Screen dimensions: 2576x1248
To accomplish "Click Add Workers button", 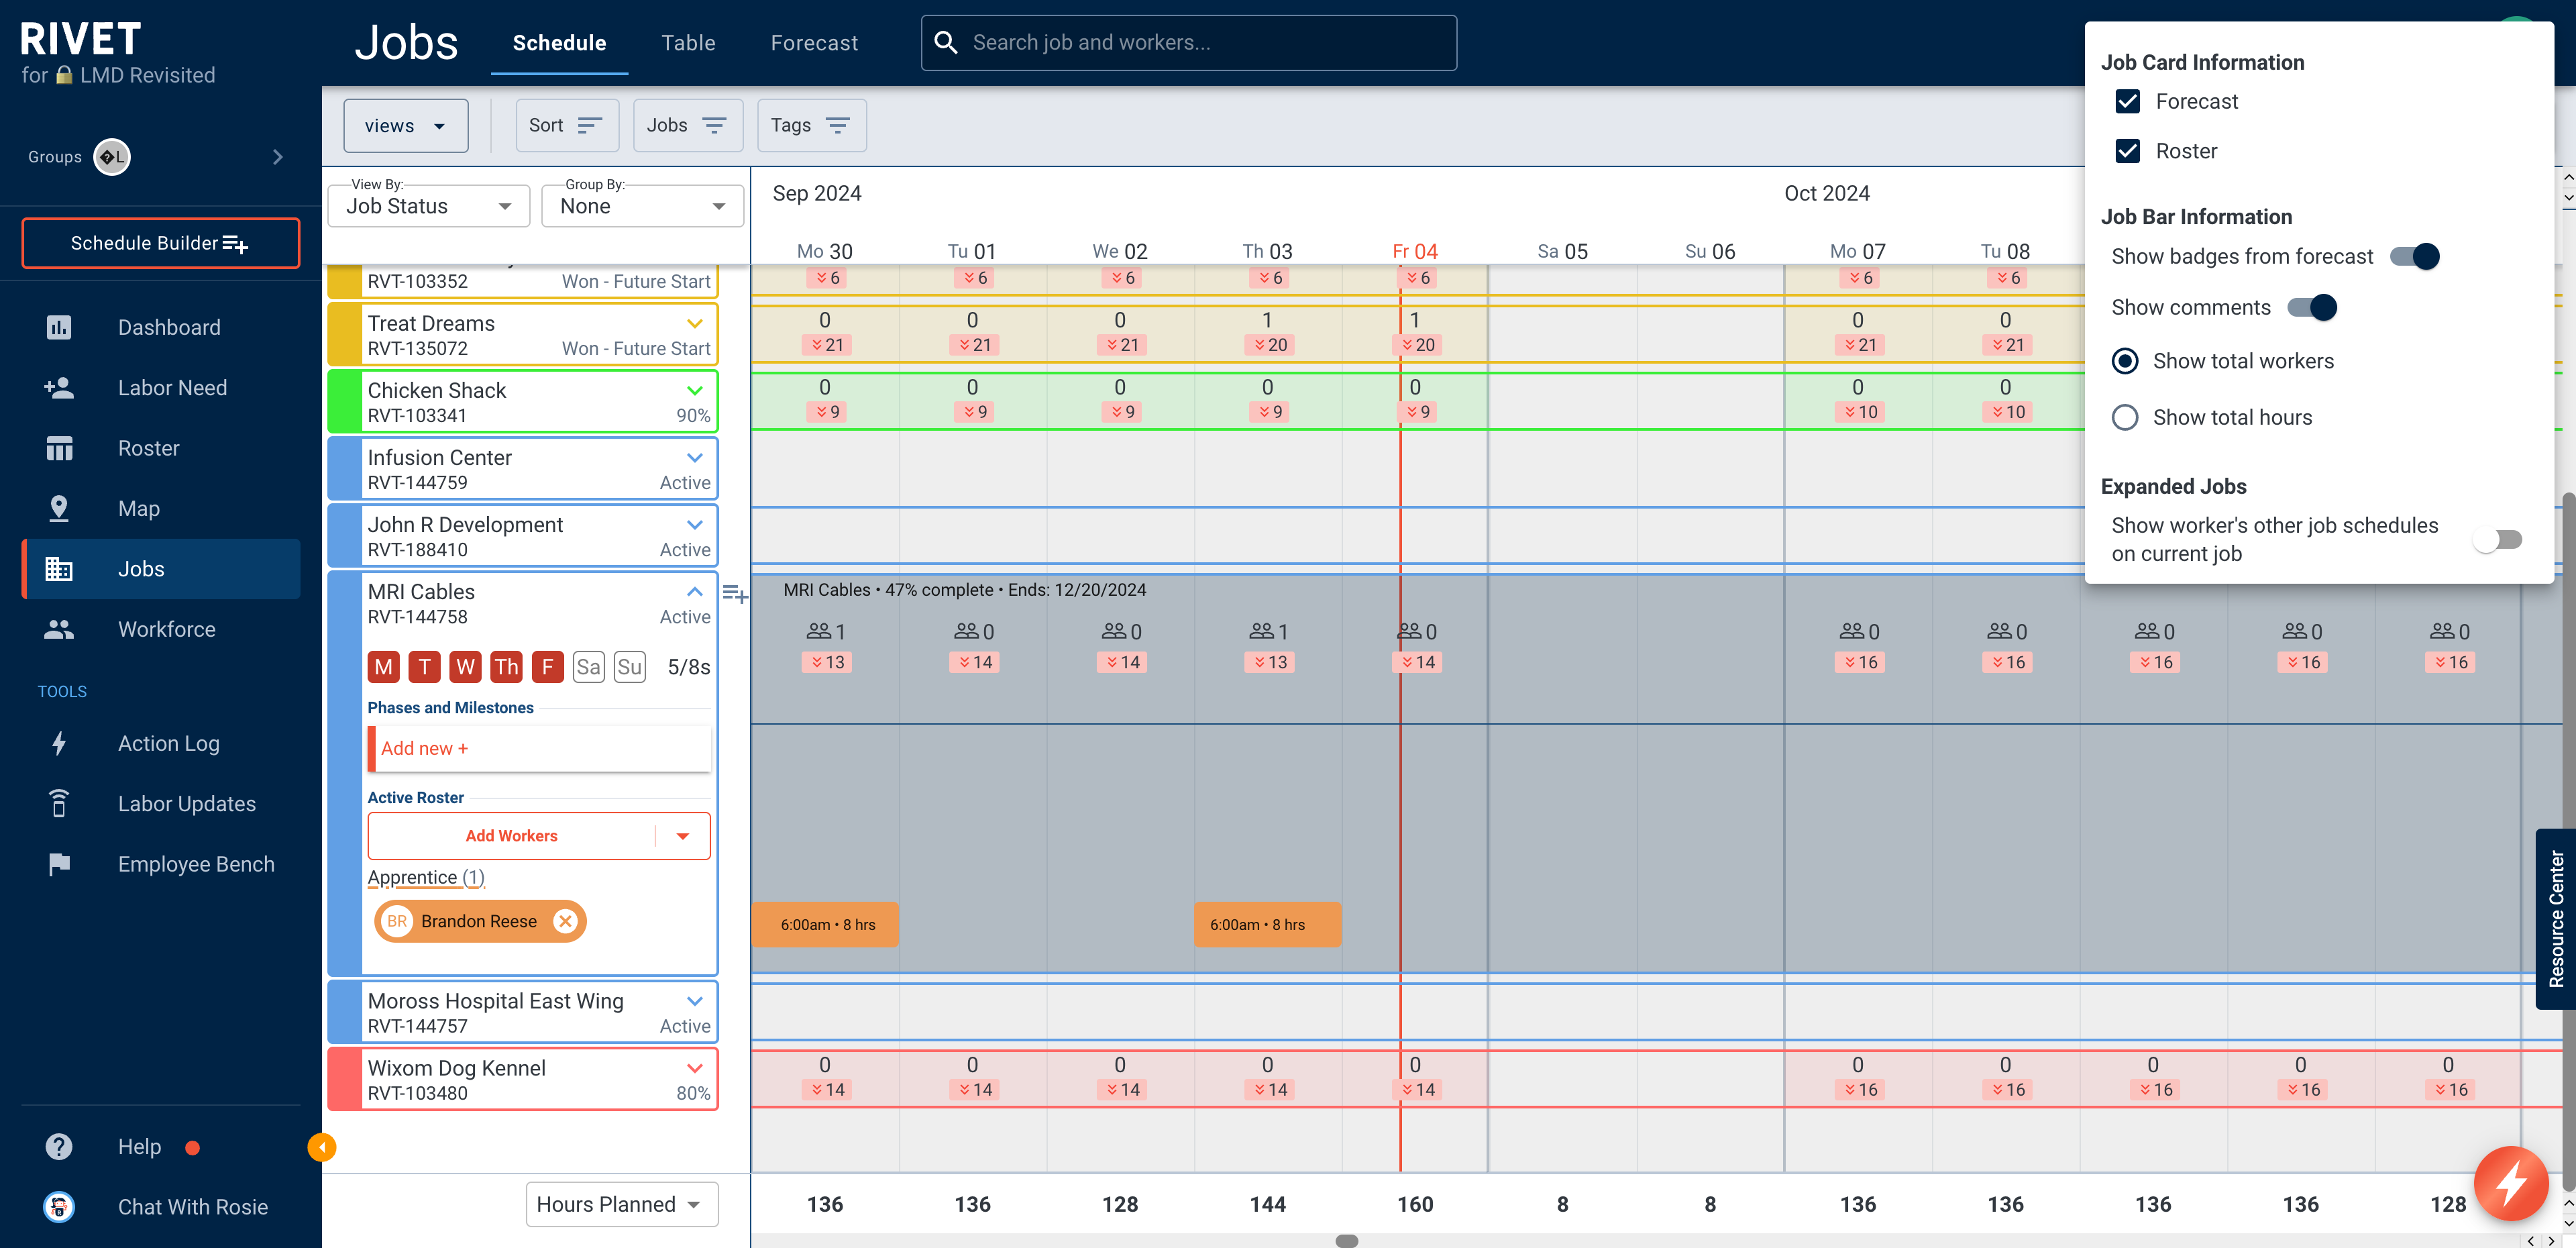I will [511, 836].
